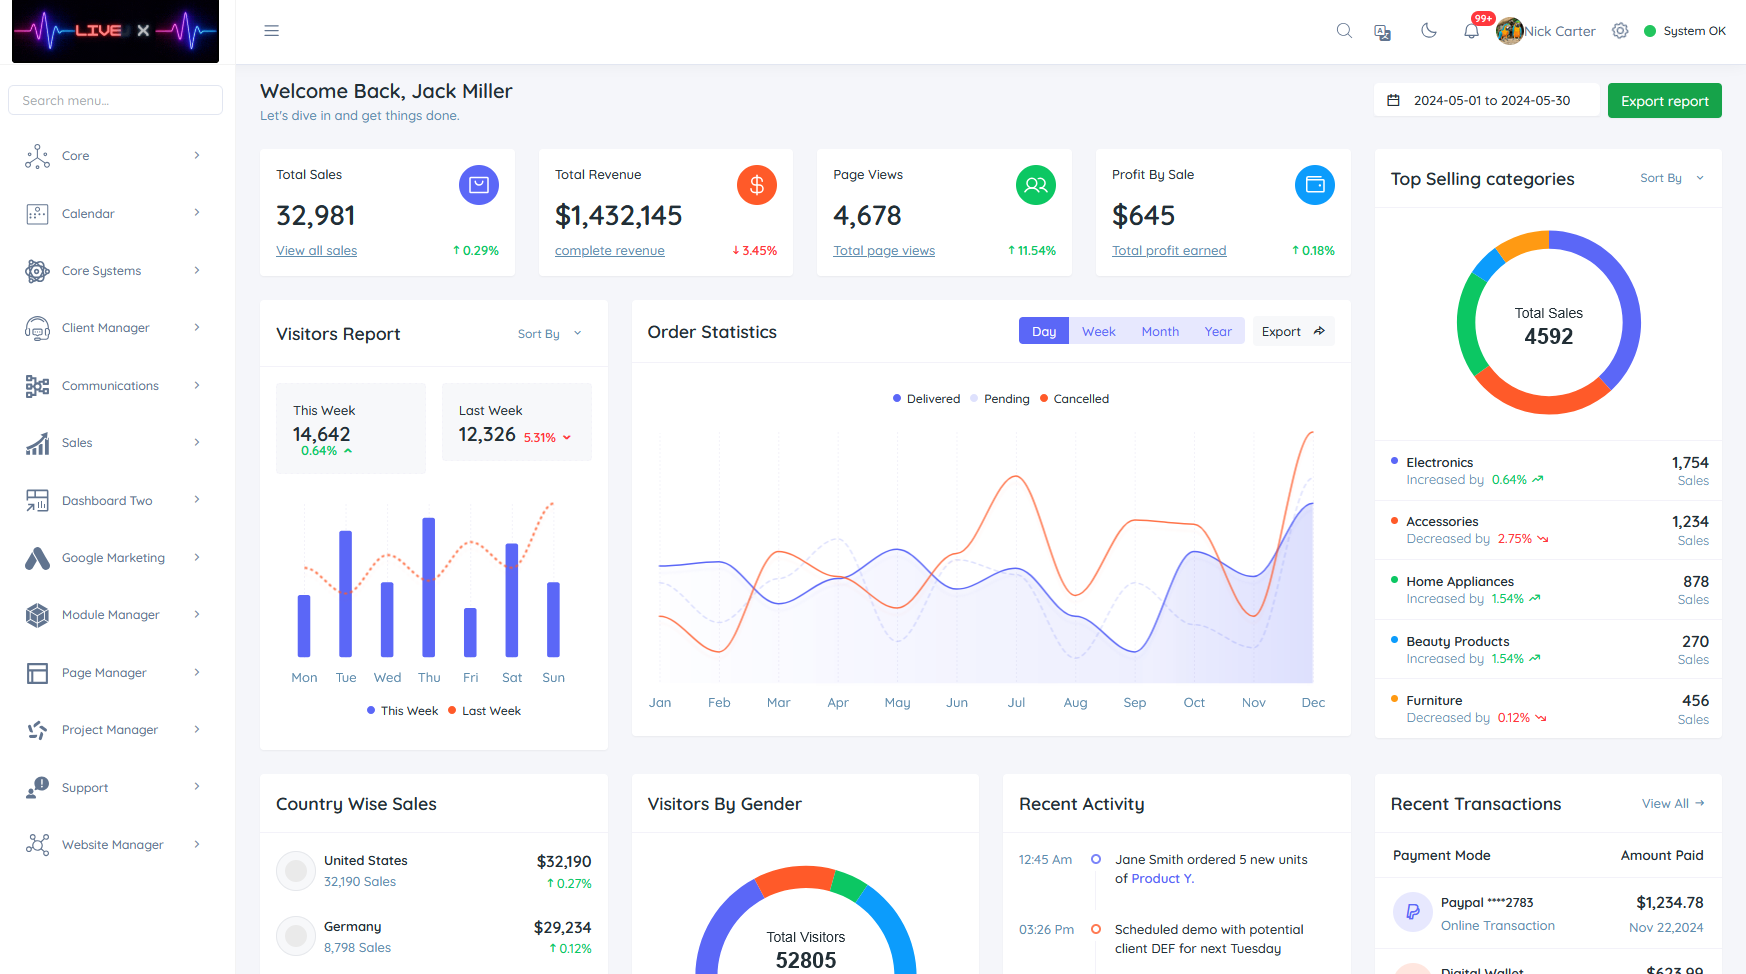This screenshot has height=974, width=1746.
Task: Click the Google Marketing logo icon
Action: click(x=37, y=558)
